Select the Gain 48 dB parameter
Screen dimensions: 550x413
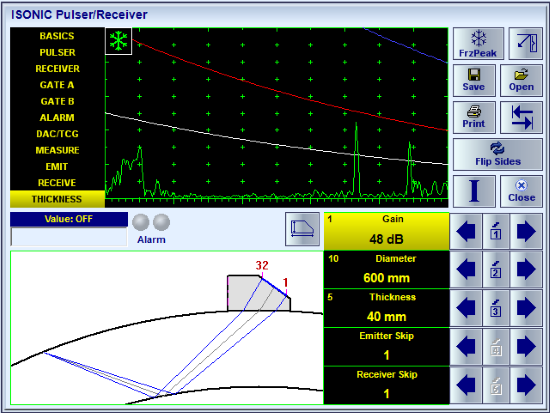tap(386, 231)
